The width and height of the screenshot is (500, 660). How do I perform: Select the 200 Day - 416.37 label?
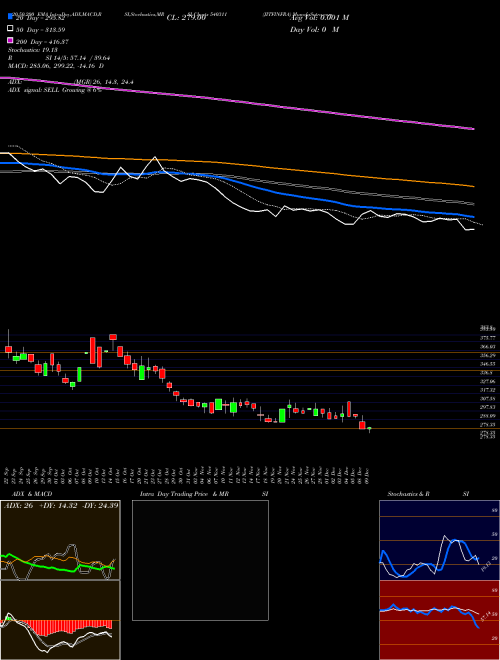tap(42, 42)
